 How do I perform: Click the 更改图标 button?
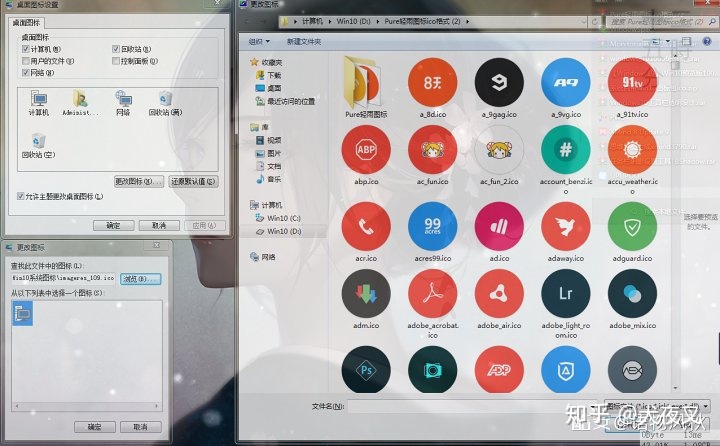(x=139, y=181)
